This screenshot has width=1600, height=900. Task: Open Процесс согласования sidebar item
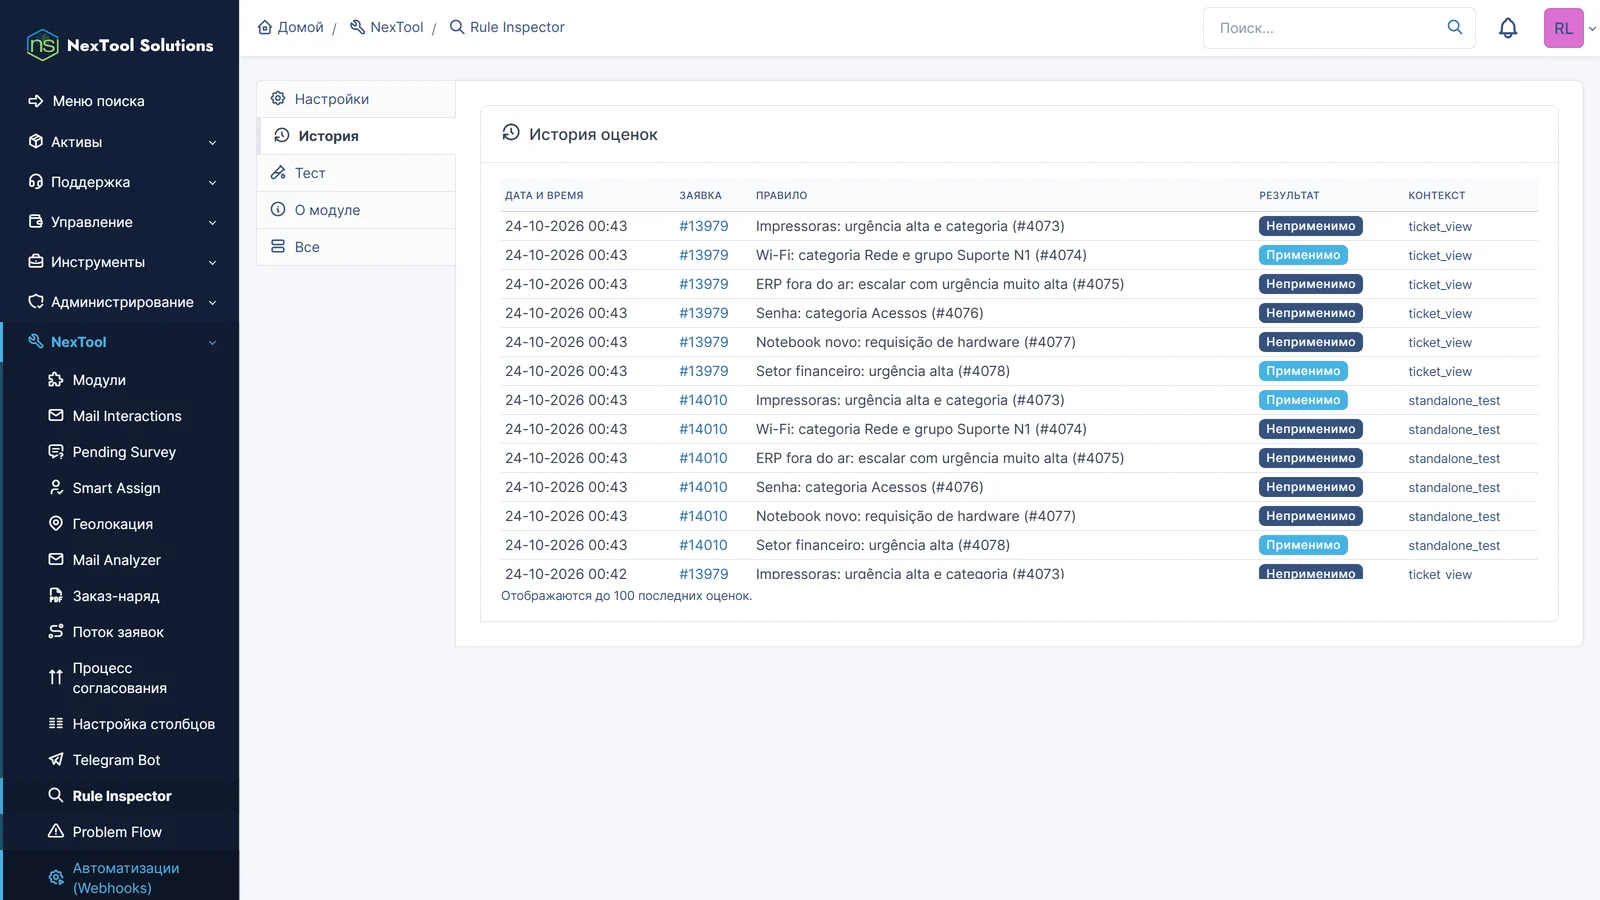coord(120,678)
